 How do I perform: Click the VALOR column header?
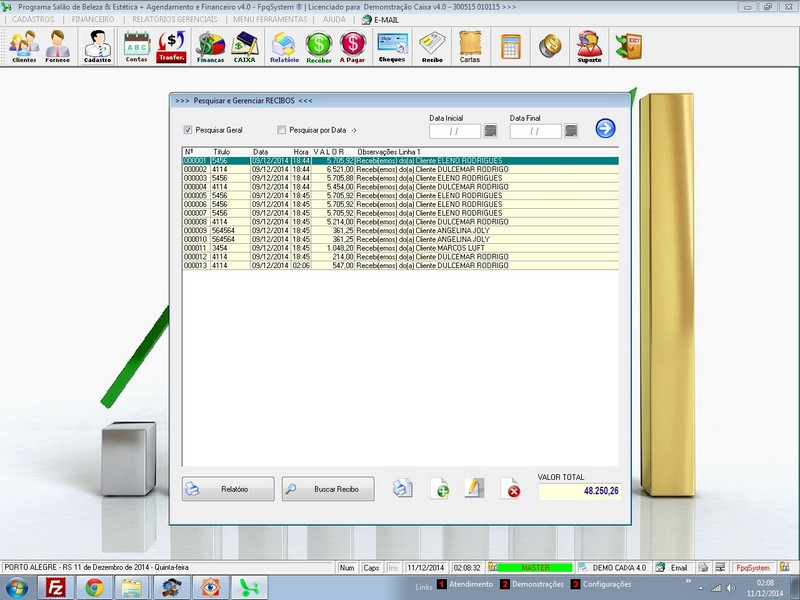tap(329, 152)
